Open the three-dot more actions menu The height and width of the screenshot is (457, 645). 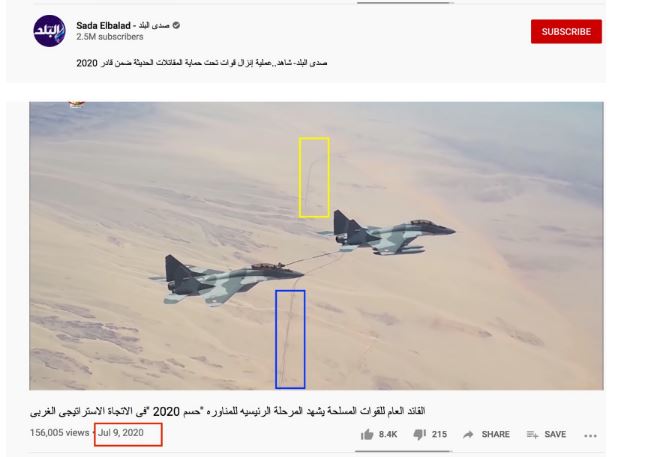[x=590, y=436]
